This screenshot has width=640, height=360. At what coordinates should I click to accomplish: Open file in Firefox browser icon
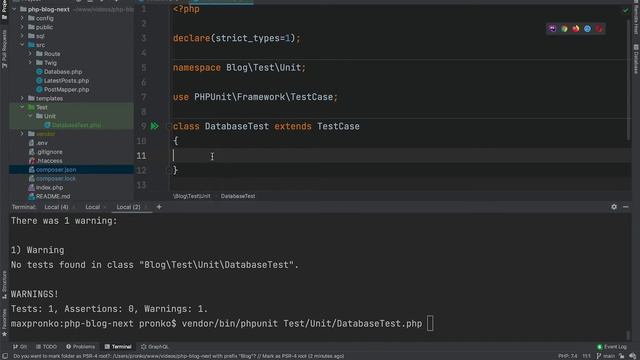point(576,29)
